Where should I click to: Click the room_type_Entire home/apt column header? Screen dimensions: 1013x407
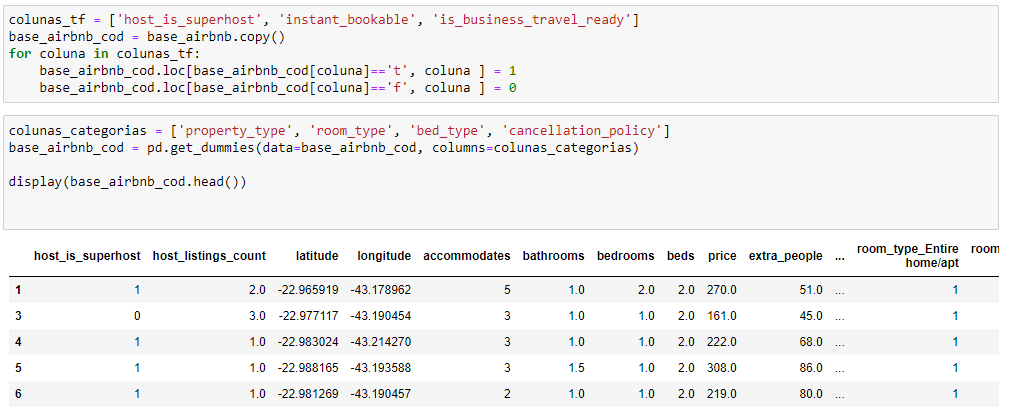(x=908, y=256)
